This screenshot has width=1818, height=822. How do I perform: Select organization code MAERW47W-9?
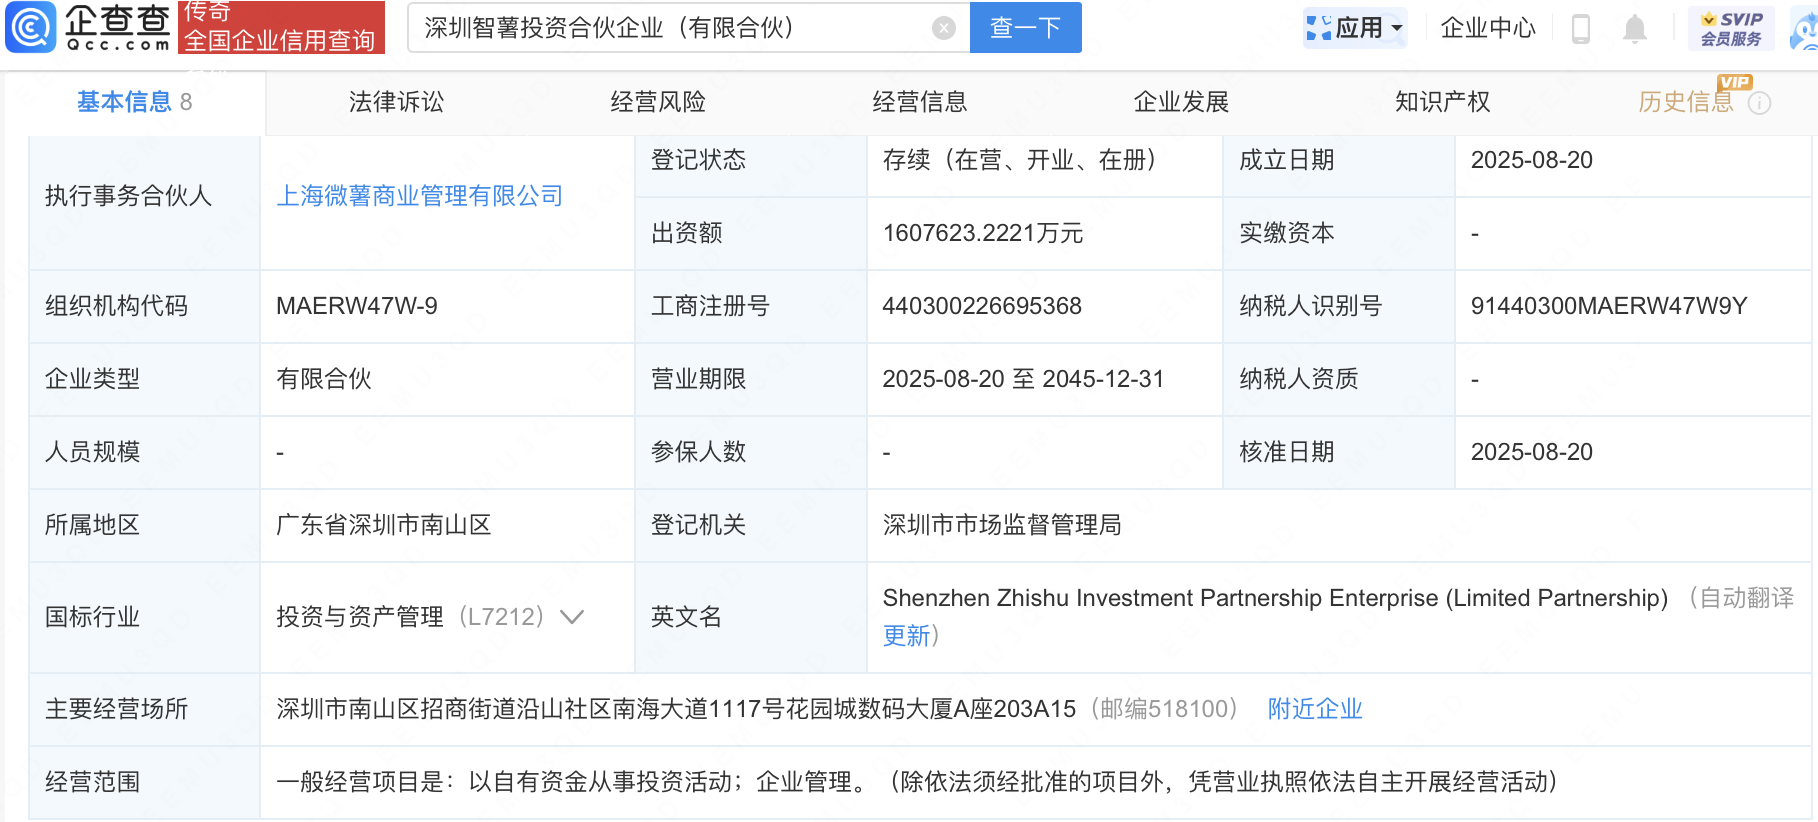[x=357, y=306]
